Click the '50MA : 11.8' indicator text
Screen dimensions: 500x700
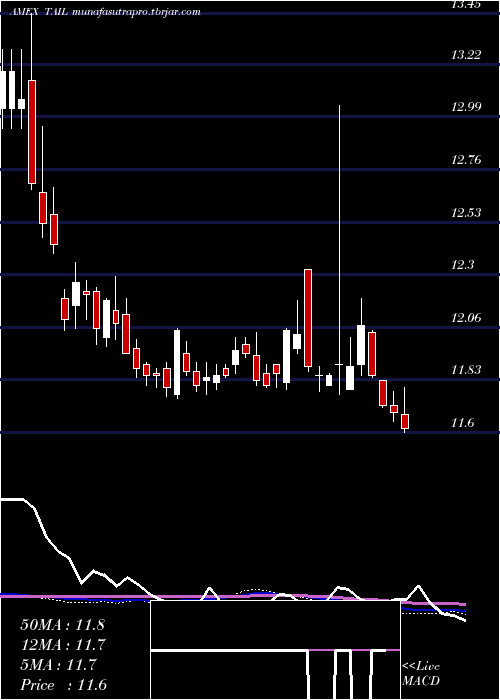(62, 625)
